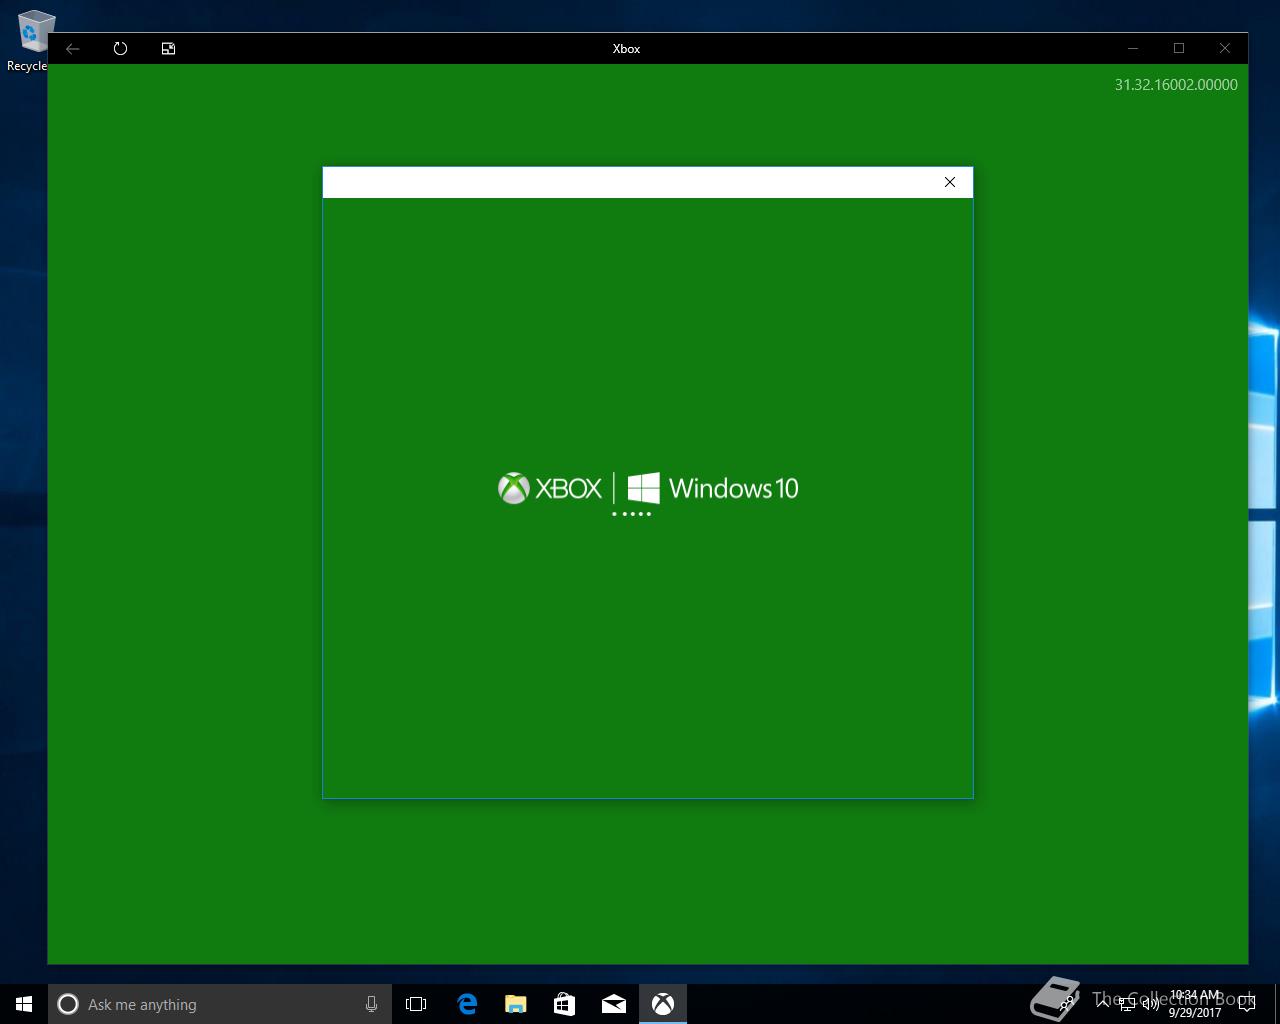The height and width of the screenshot is (1024, 1280).
Task: Show hidden system tray icons
Action: 1104,1004
